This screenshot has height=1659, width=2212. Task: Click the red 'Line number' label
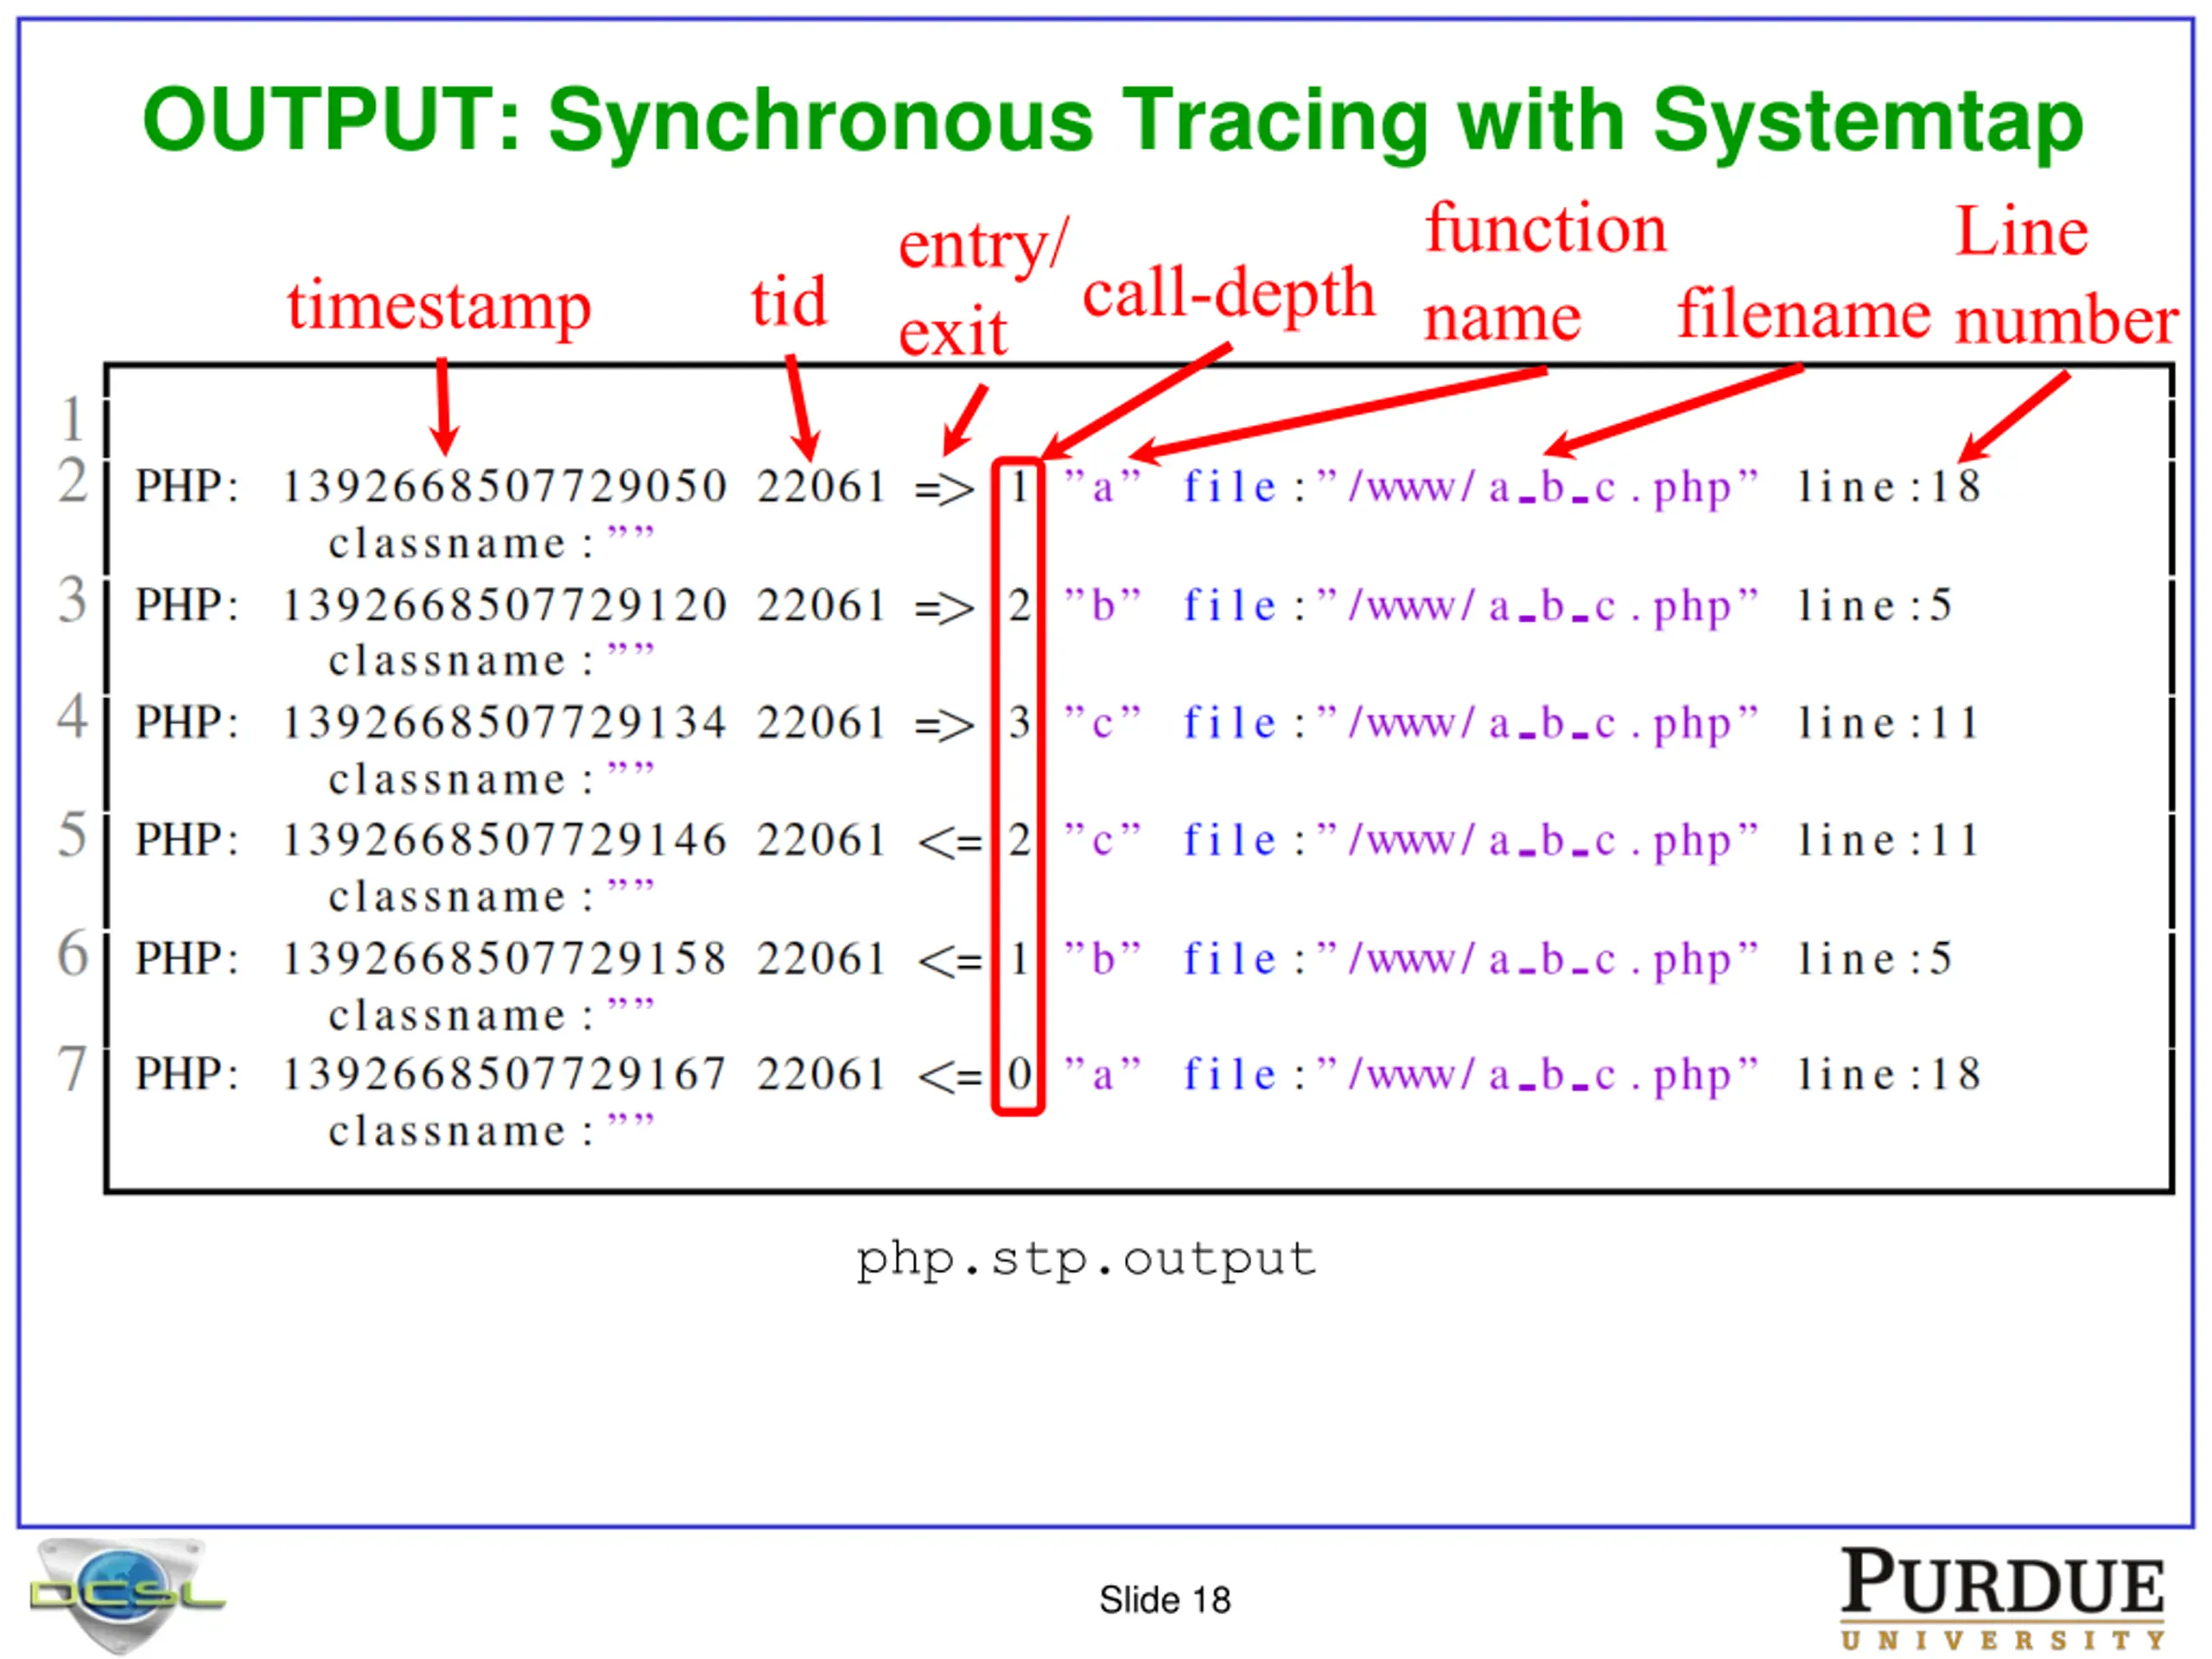(2066, 275)
